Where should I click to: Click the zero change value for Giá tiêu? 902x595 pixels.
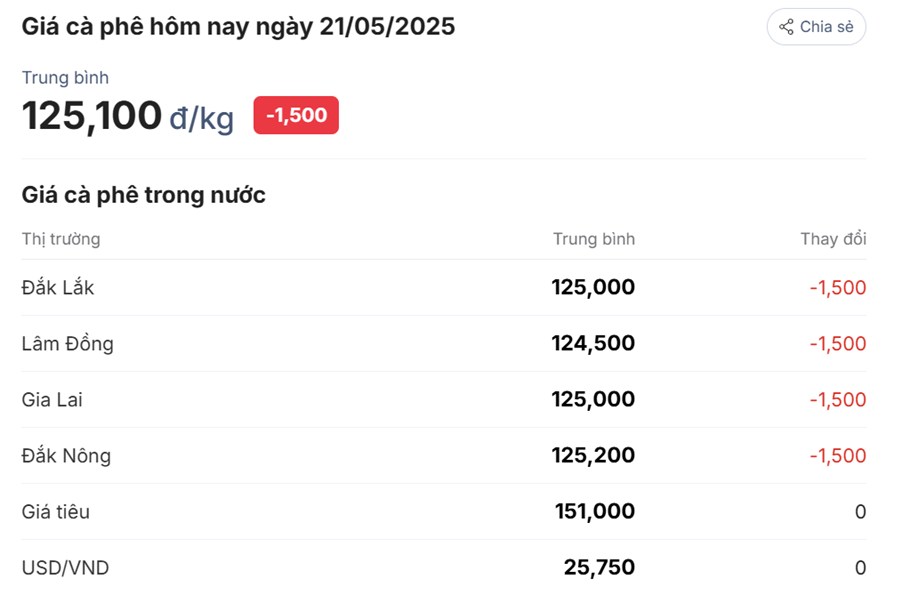858,511
